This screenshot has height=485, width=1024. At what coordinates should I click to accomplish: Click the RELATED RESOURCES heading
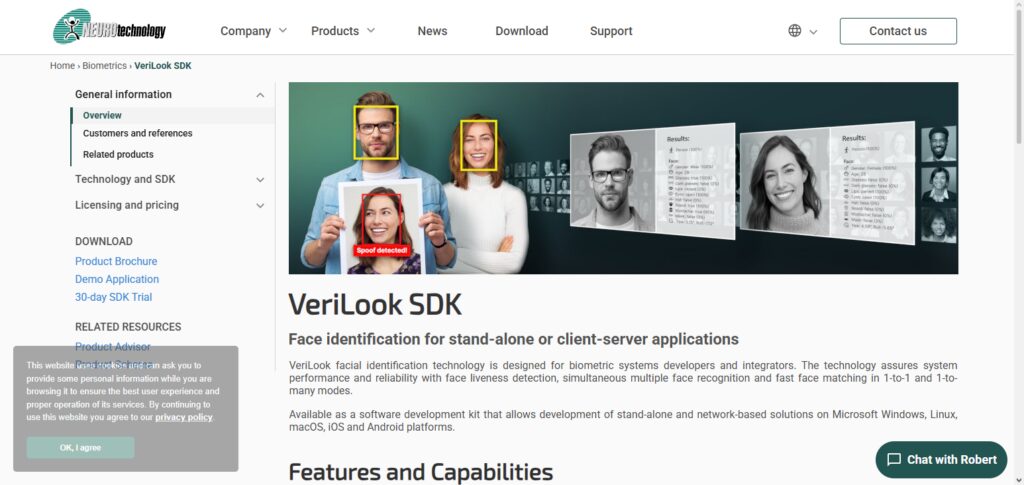pos(128,326)
